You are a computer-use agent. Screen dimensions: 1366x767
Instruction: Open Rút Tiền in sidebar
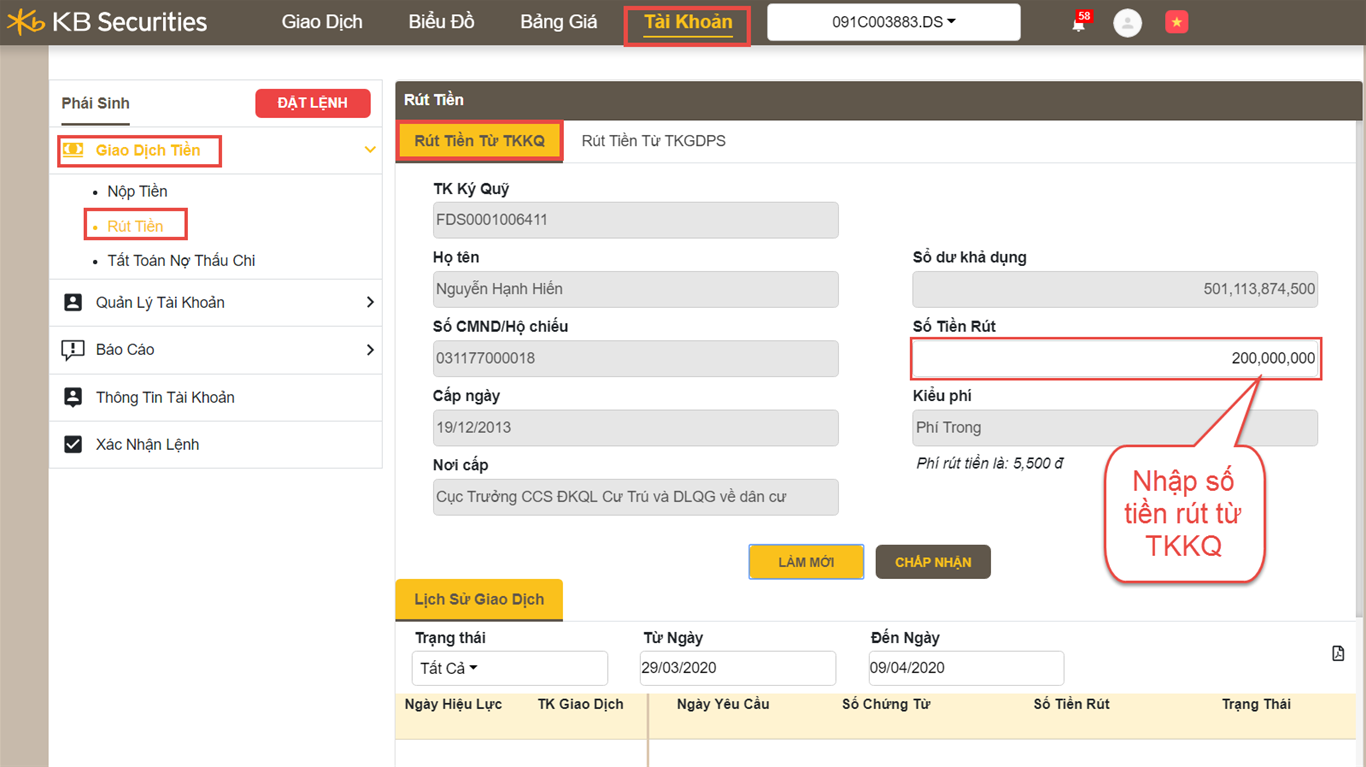135,226
